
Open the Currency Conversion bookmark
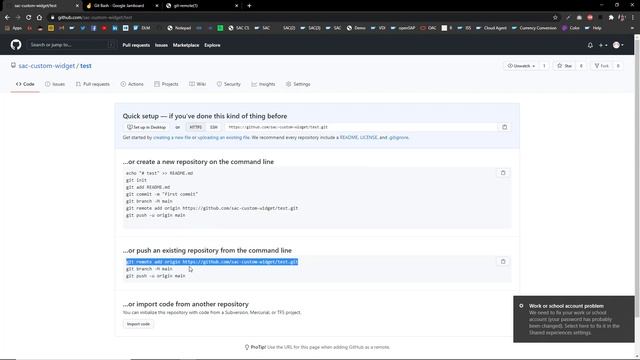[x=534, y=28]
